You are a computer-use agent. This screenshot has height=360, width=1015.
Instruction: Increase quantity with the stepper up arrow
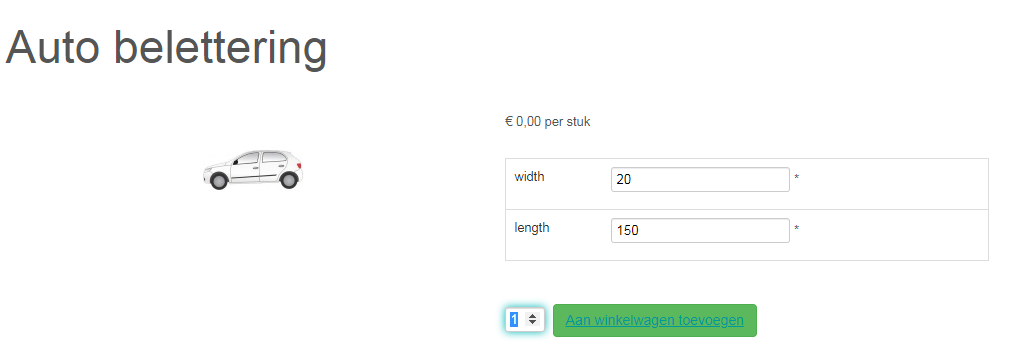click(532, 316)
